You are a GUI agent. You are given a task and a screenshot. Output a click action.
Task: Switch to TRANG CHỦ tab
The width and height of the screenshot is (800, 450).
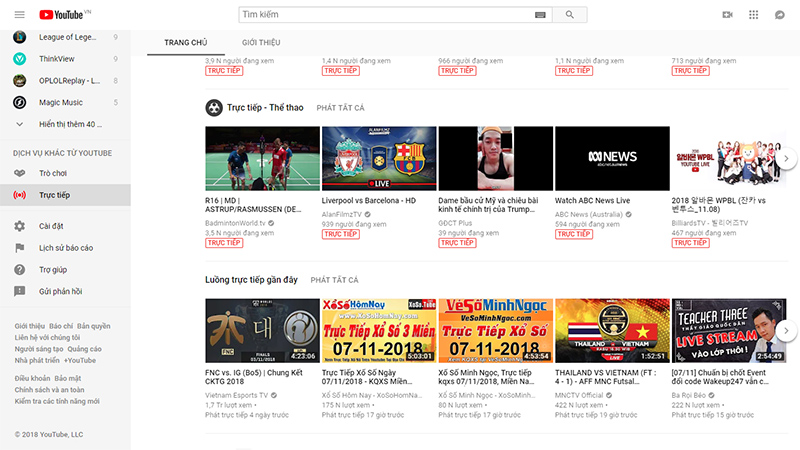186,42
